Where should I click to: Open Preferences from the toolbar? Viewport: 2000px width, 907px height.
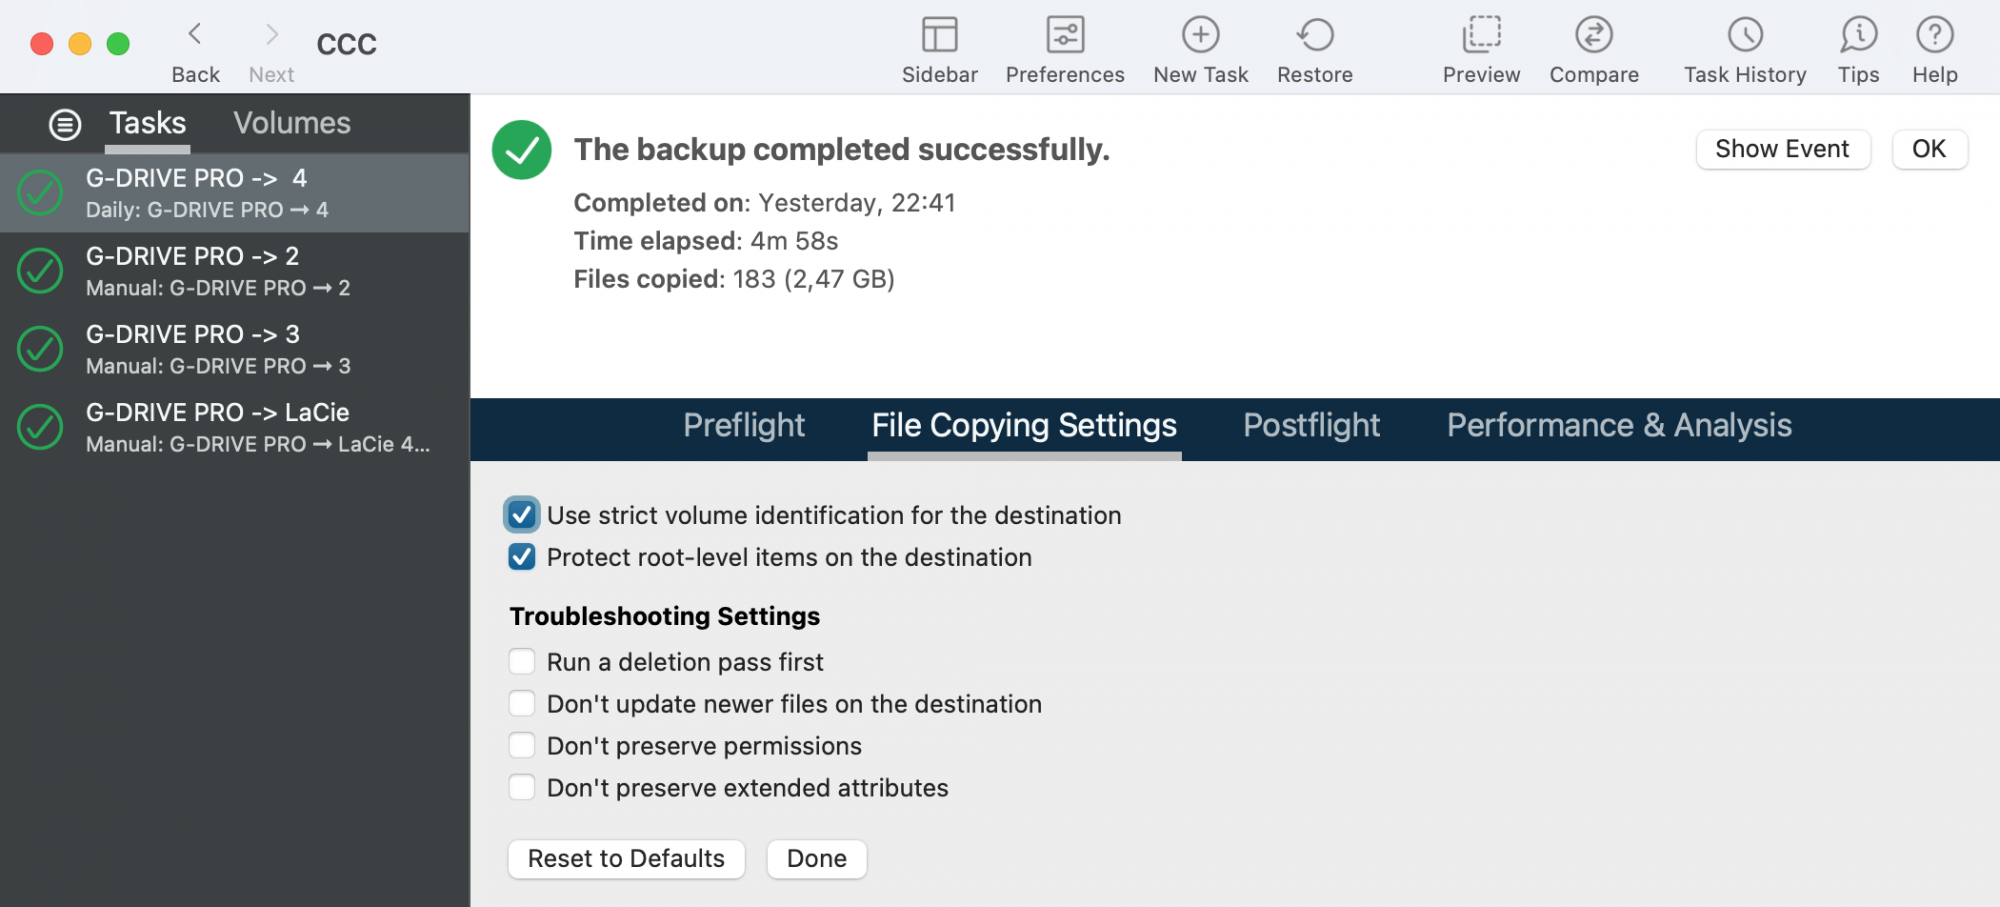[1065, 36]
